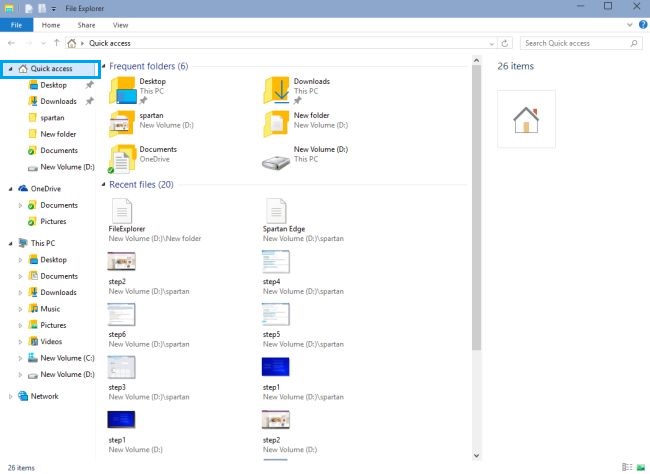Select Documents under Quick access

(59, 151)
